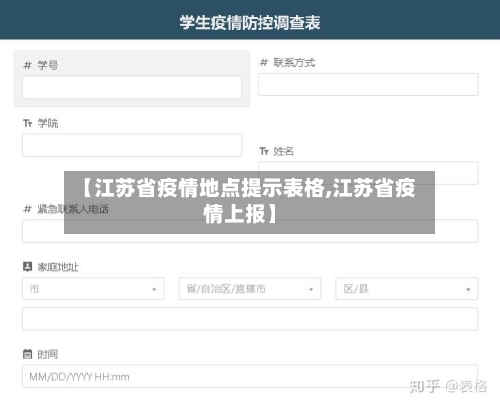Viewport: 500px width, 406px height.
Task: Click the 学院 label
Action: [48, 123]
